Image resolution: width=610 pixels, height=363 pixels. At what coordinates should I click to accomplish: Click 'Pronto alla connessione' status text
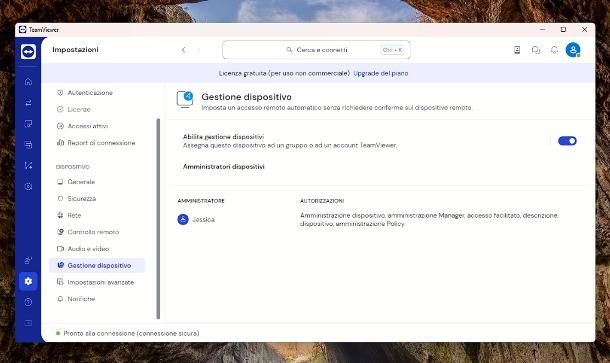(x=131, y=333)
